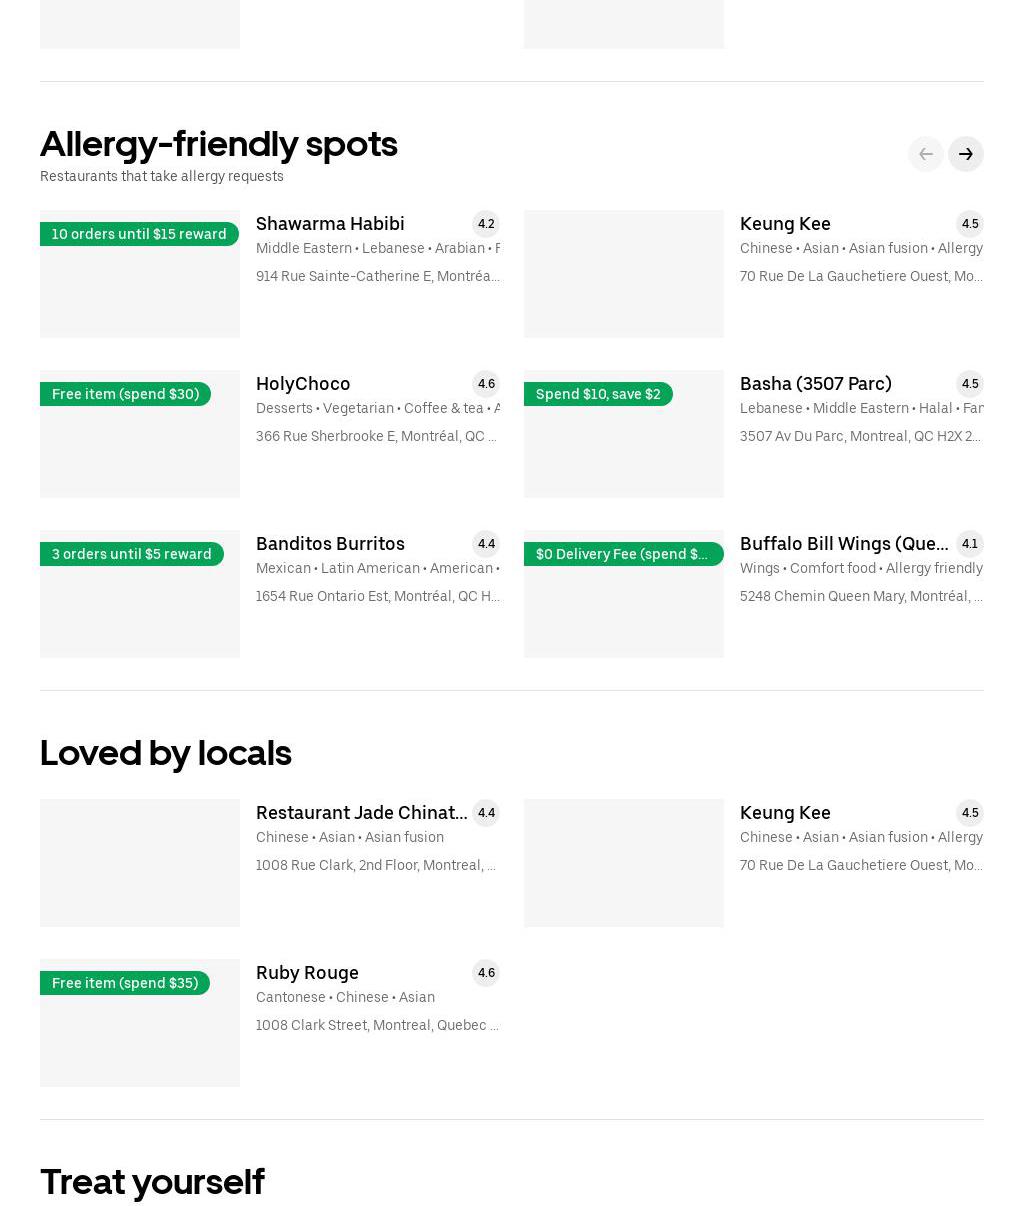Click the next arrow in Allergy-friendly spots

[965, 154]
